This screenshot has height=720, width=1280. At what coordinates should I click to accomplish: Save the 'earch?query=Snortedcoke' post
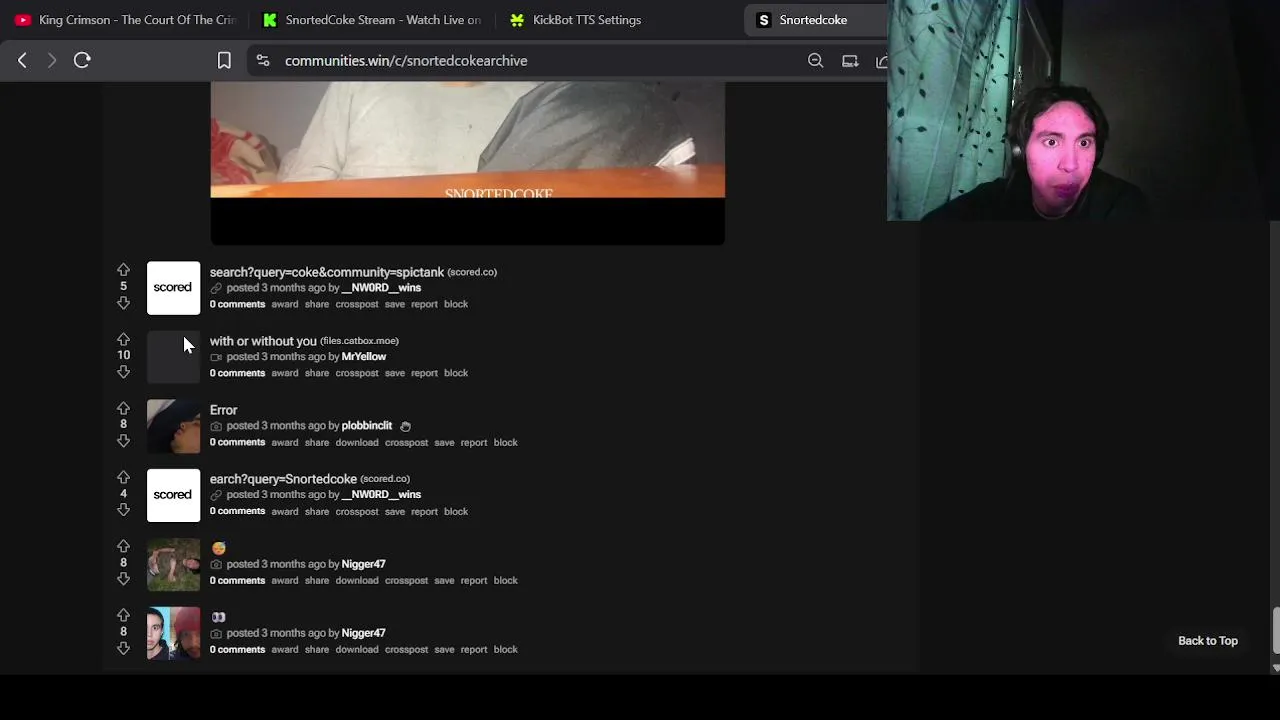click(x=395, y=511)
